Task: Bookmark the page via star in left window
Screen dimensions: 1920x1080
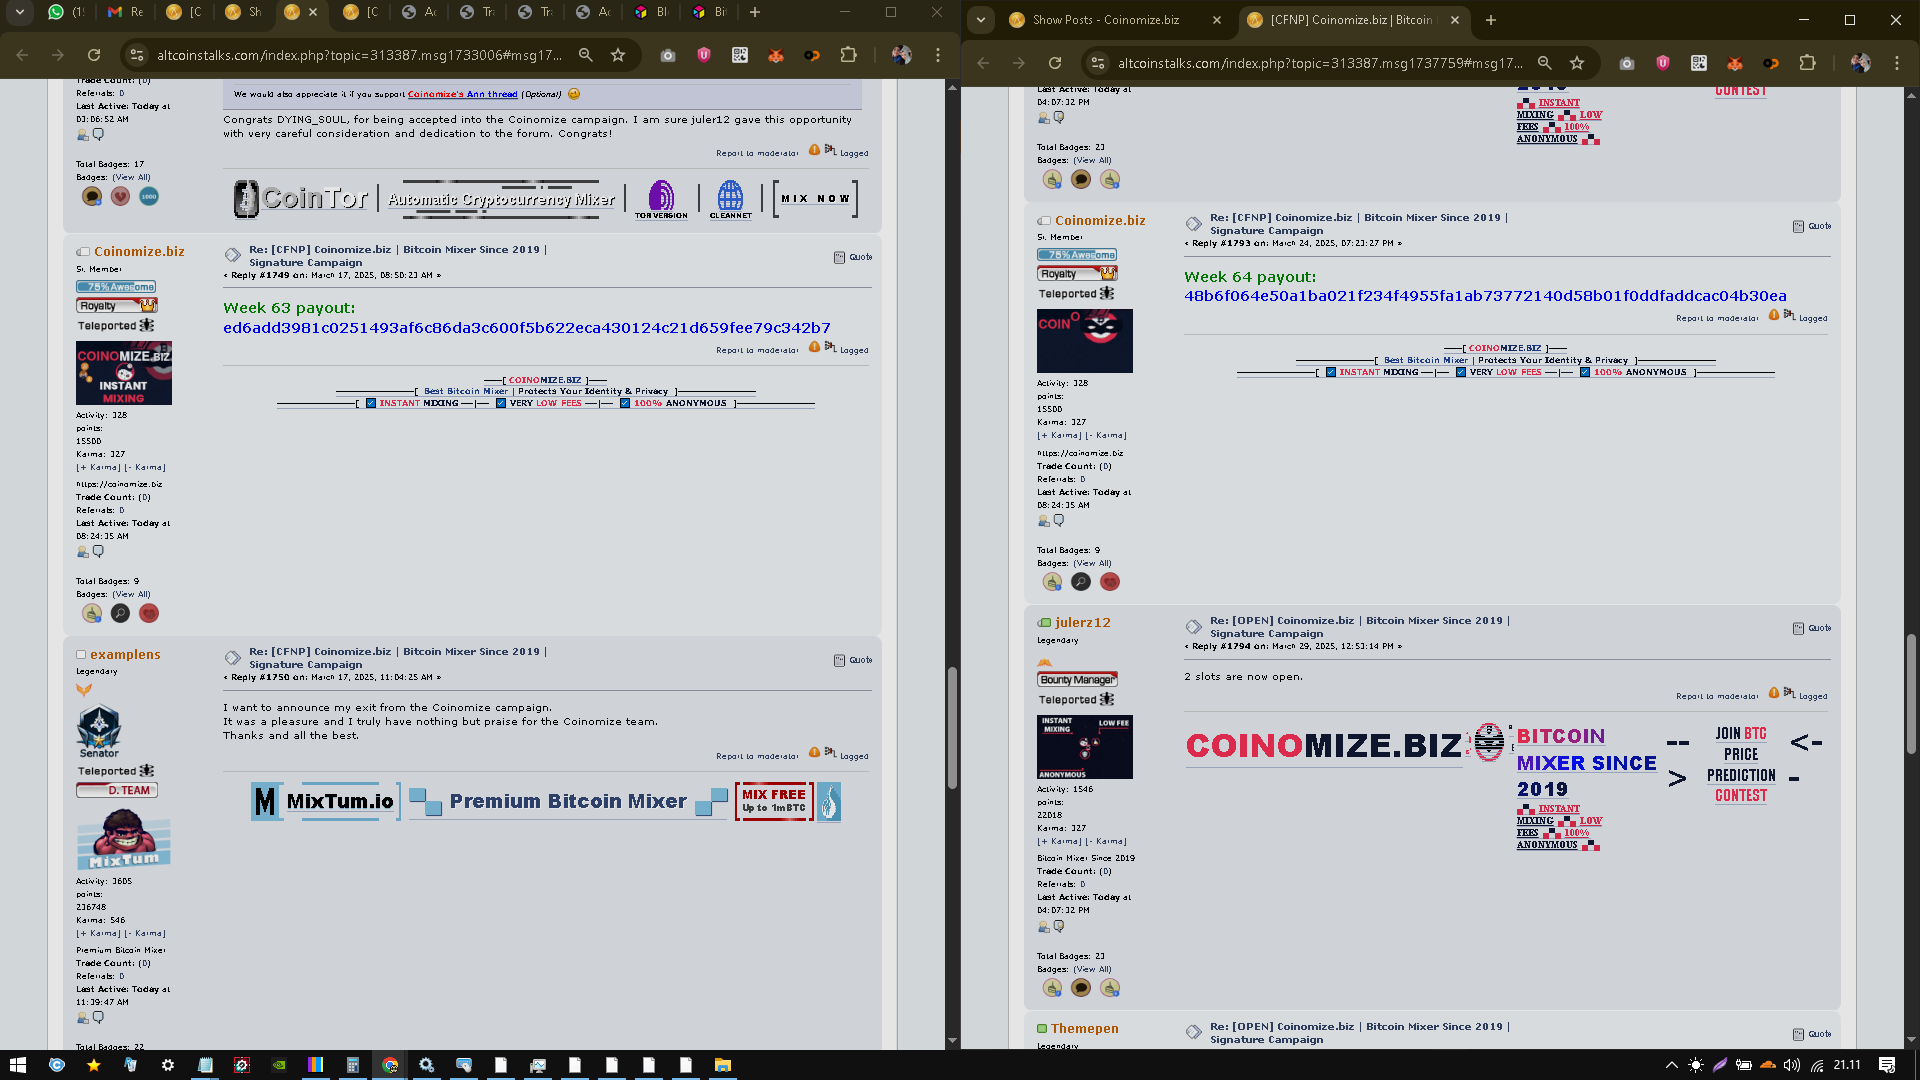Action: point(618,55)
